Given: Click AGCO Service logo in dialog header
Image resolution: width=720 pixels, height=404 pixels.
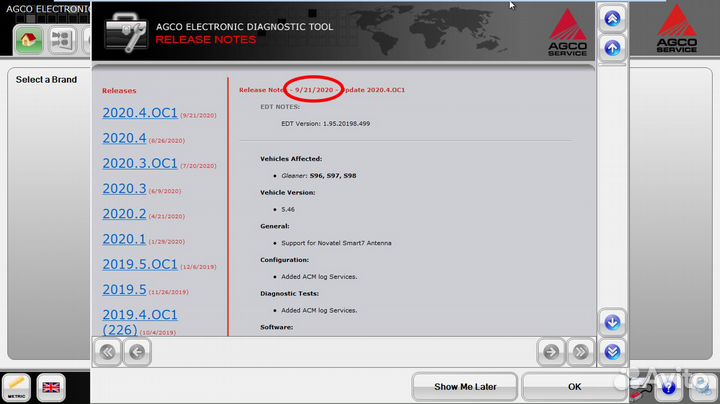Looking at the screenshot, I should pyautogui.click(x=568, y=33).
